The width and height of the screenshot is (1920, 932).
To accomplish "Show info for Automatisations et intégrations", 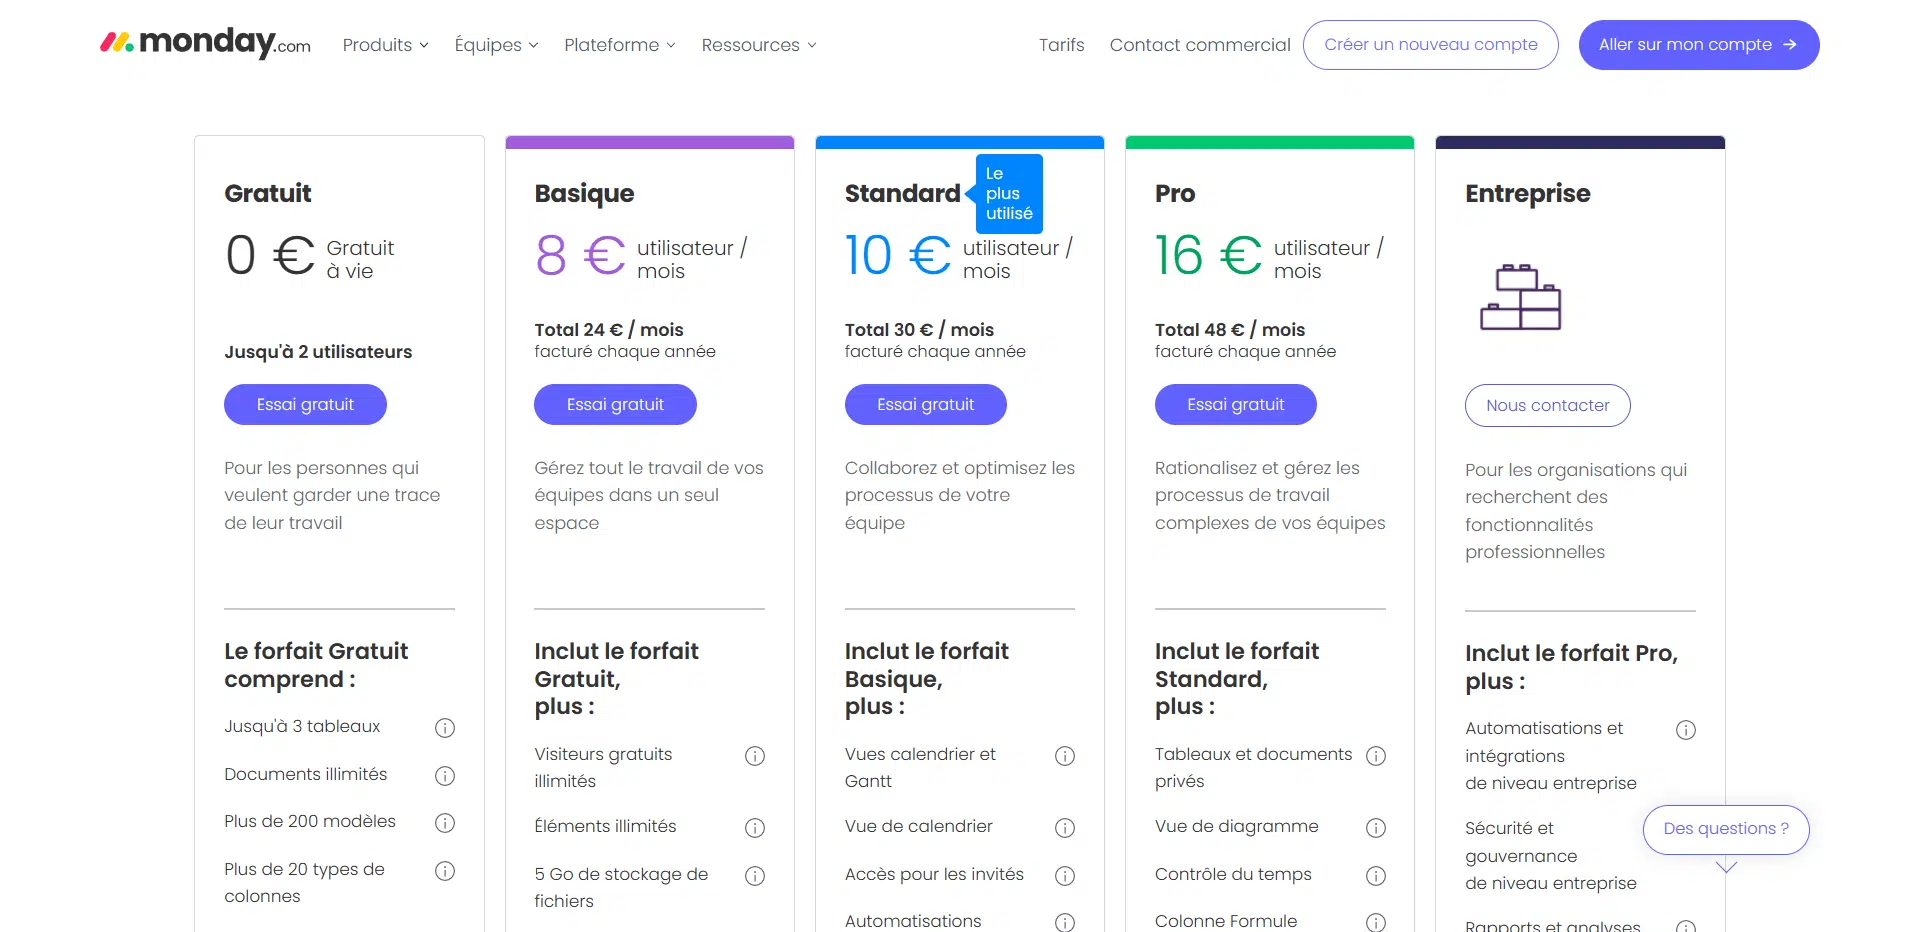I will (x=1686, y=730).
